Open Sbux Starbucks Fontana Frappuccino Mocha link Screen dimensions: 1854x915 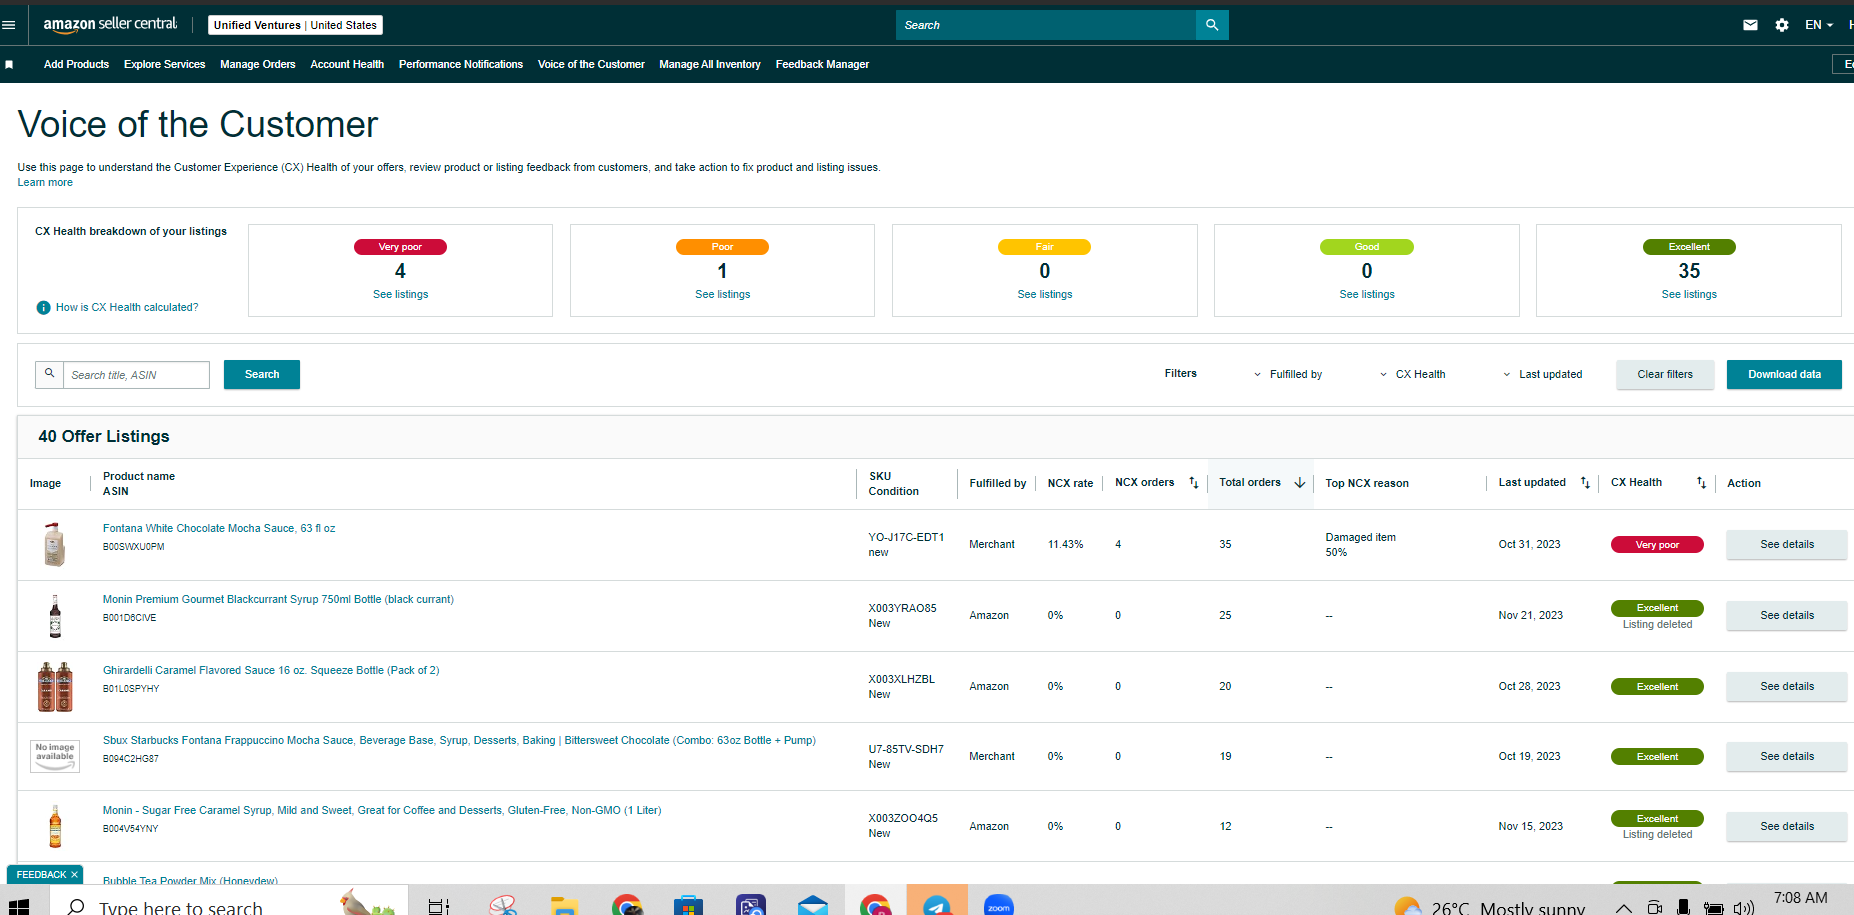(x=459, y=741)
